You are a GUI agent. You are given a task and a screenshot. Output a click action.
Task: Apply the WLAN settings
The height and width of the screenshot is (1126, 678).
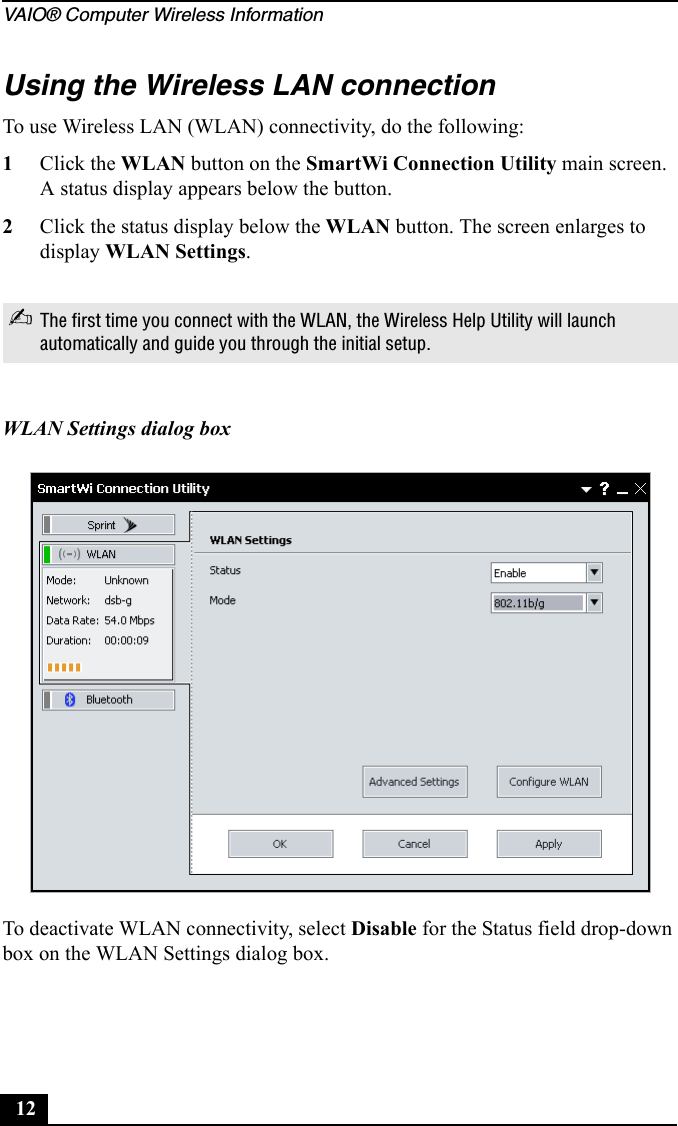coord(549,844)
